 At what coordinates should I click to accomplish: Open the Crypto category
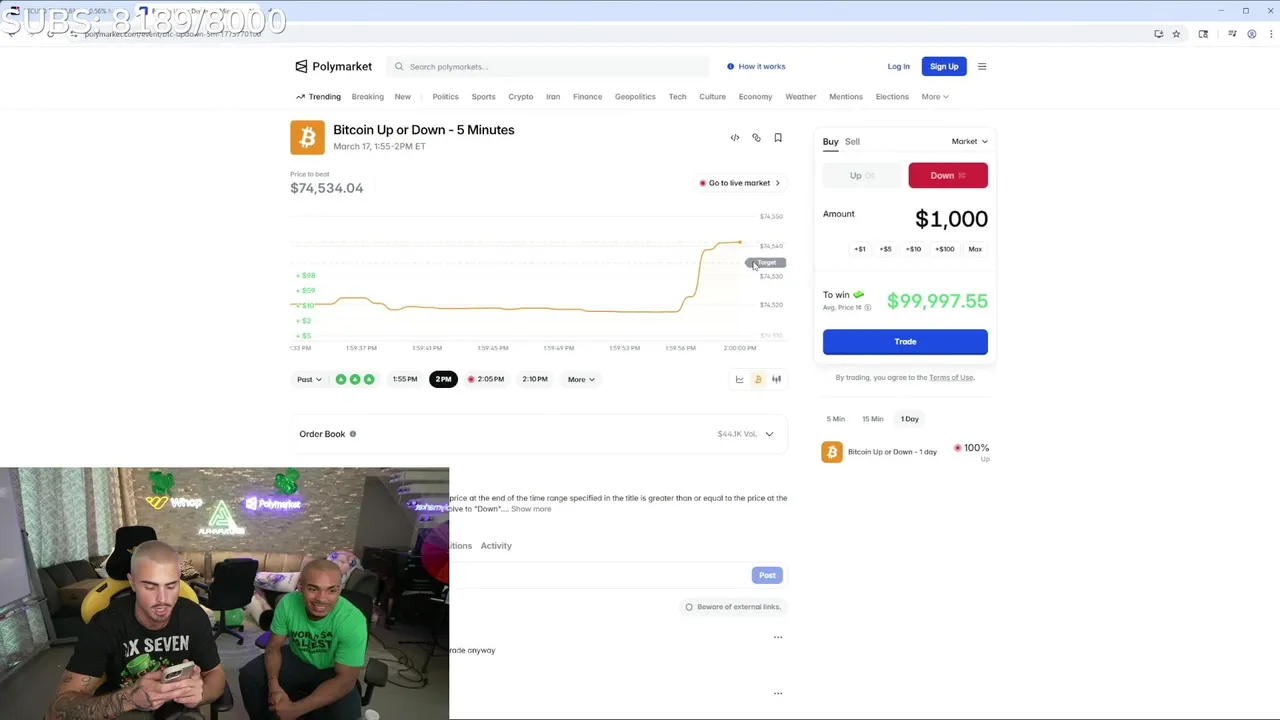[x=521, y=97]
